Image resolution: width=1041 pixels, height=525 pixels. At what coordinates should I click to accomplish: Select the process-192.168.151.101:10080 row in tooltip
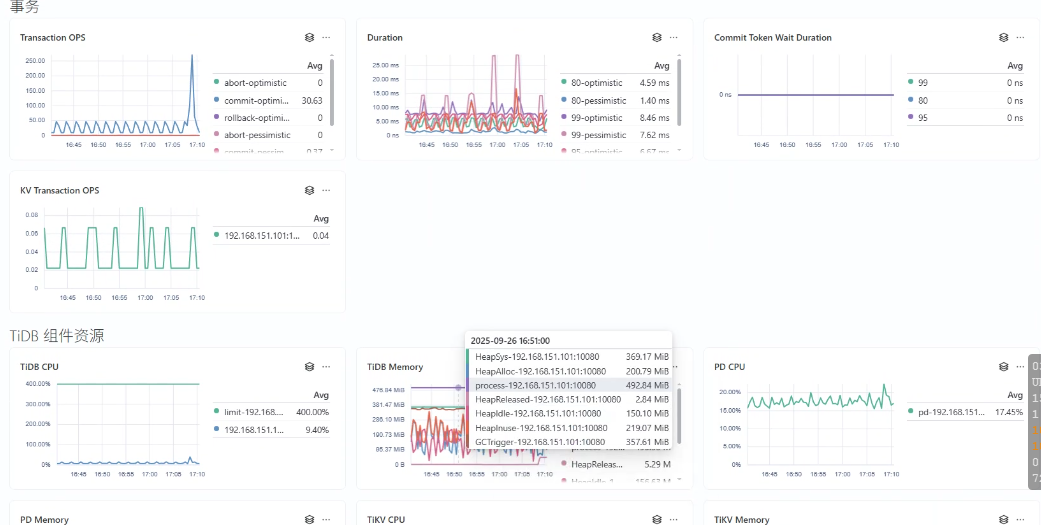coord(535,385)
